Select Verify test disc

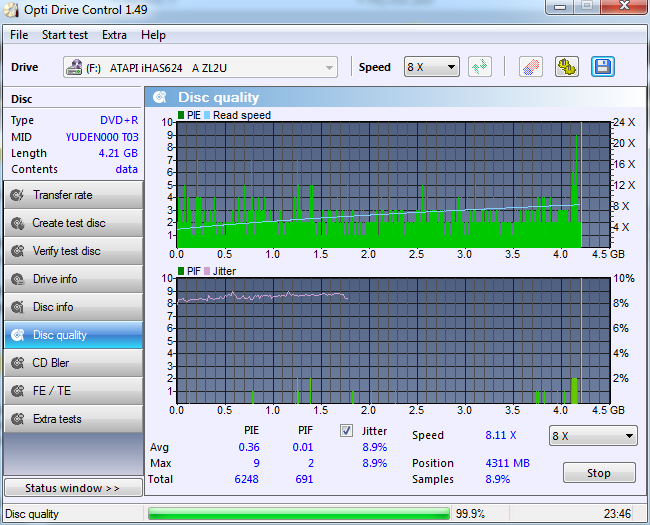point(73,251)
